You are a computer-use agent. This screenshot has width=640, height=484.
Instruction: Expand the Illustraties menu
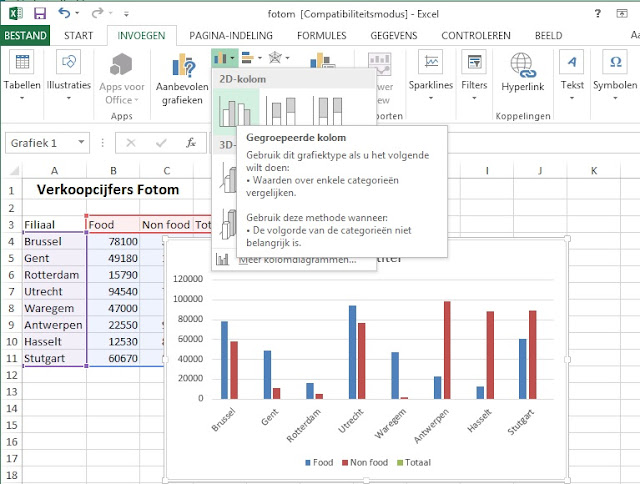69,75
